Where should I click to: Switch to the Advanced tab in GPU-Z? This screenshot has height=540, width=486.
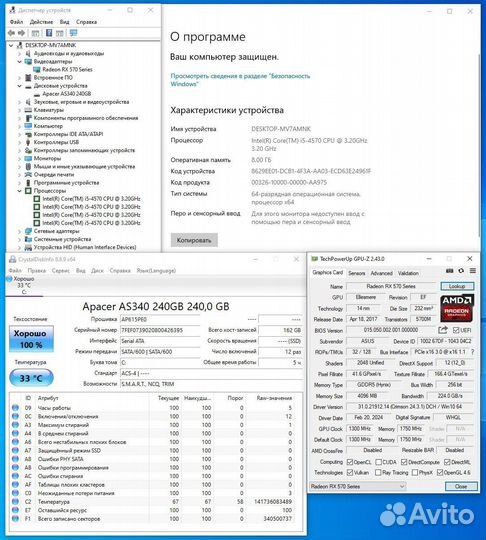[381, 273]
